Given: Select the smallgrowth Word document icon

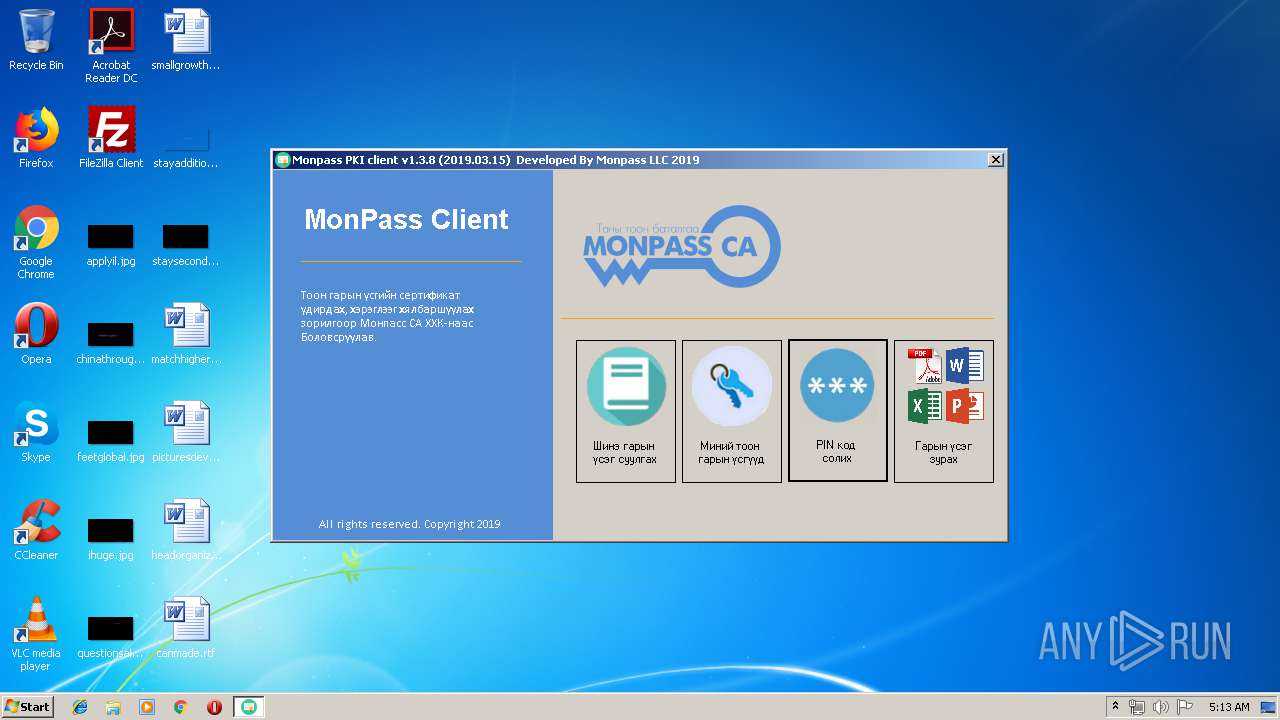Looking at the screenshot, I should [186, 41].
